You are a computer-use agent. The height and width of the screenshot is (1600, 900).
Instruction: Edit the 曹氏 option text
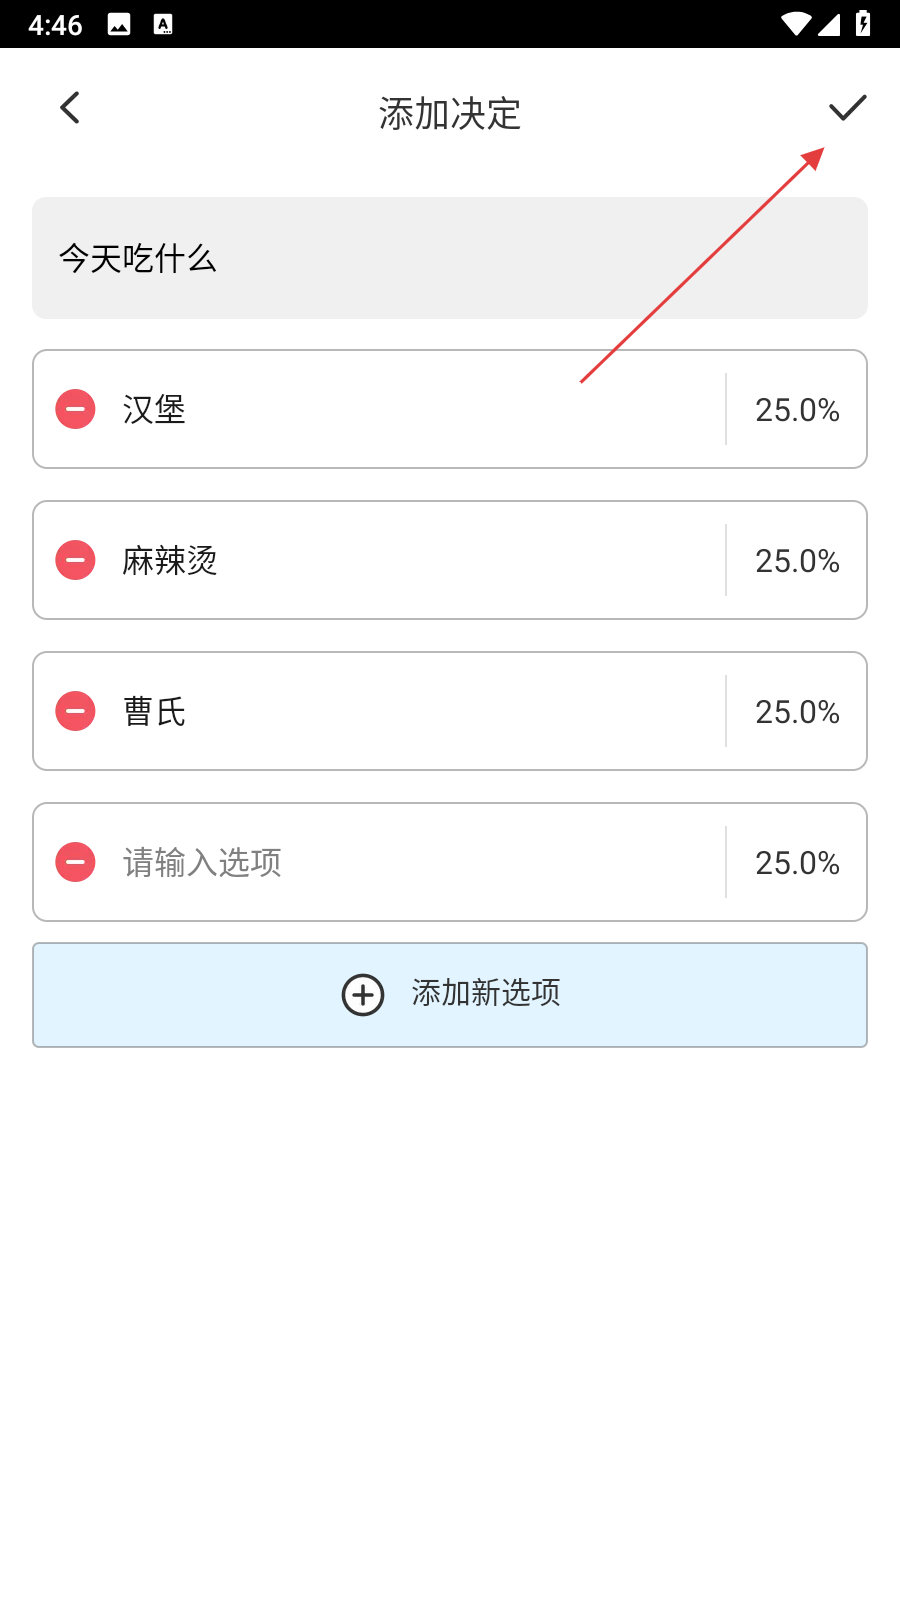[400, 711]
